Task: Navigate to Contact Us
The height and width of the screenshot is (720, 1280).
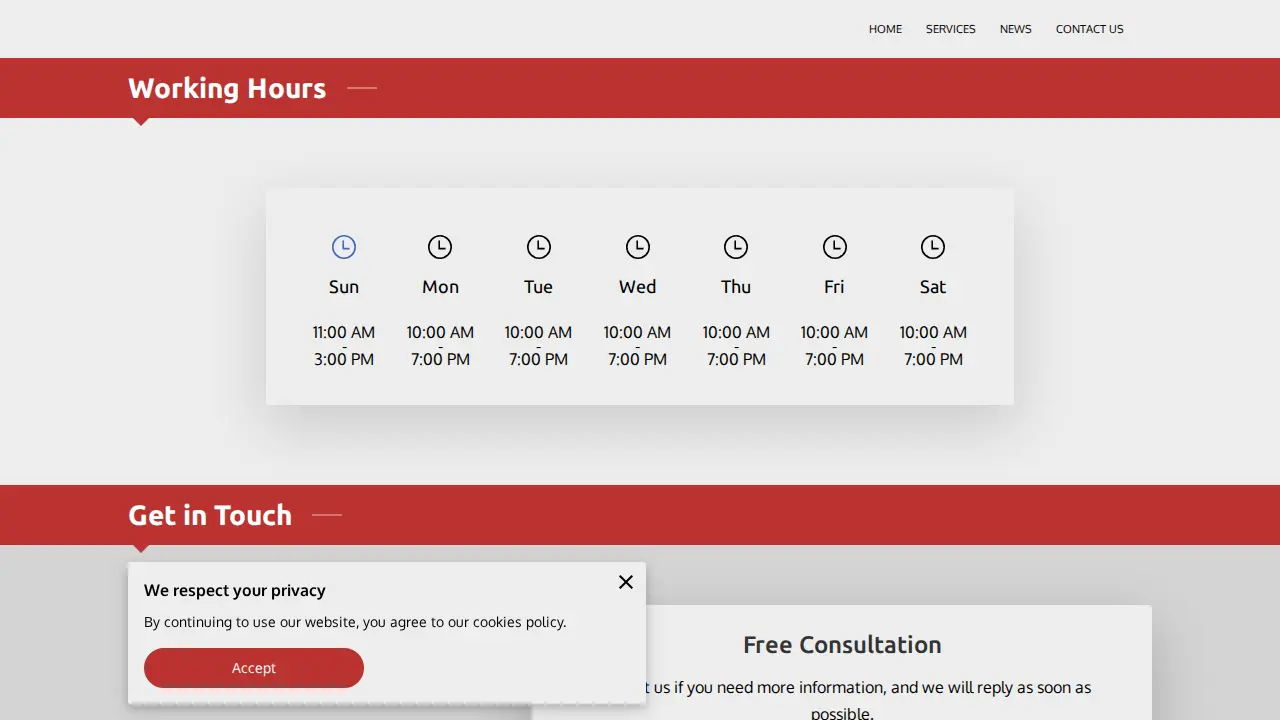Action: [x=1089, y=29]
